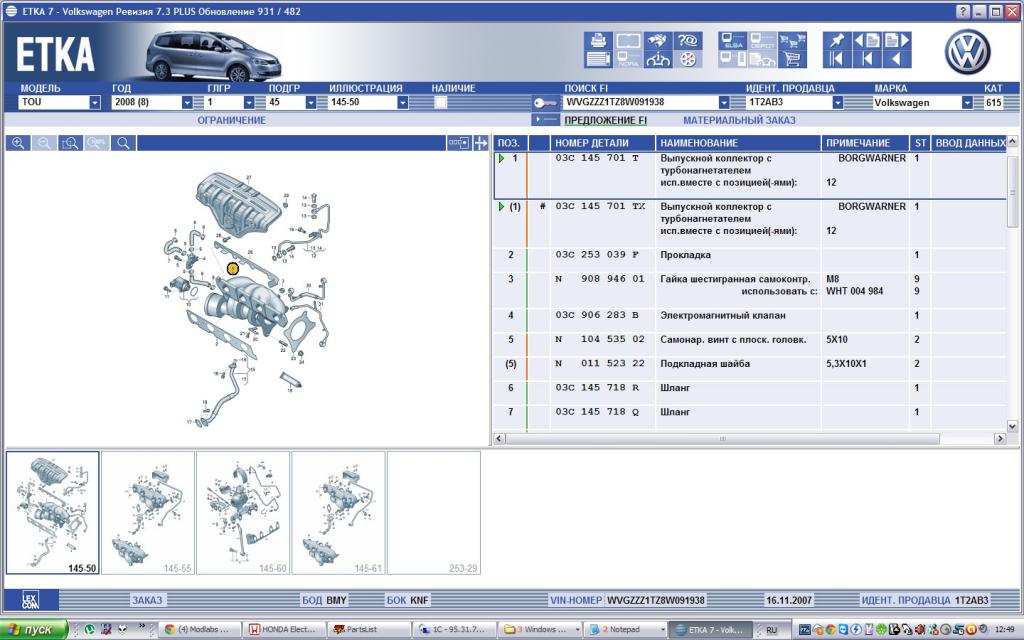Select illustration thumbnail 145-50
Screen dimensions: 1024x640
coord(53,513)
